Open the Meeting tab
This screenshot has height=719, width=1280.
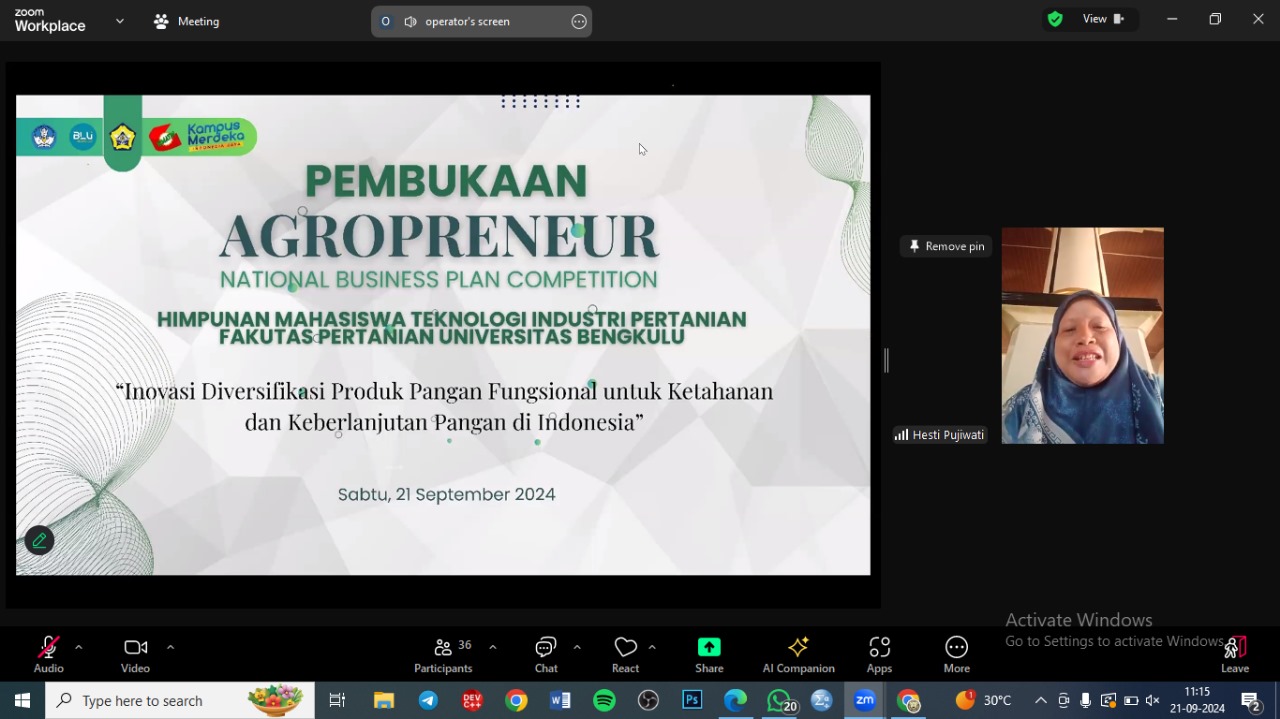click(187, 21)
